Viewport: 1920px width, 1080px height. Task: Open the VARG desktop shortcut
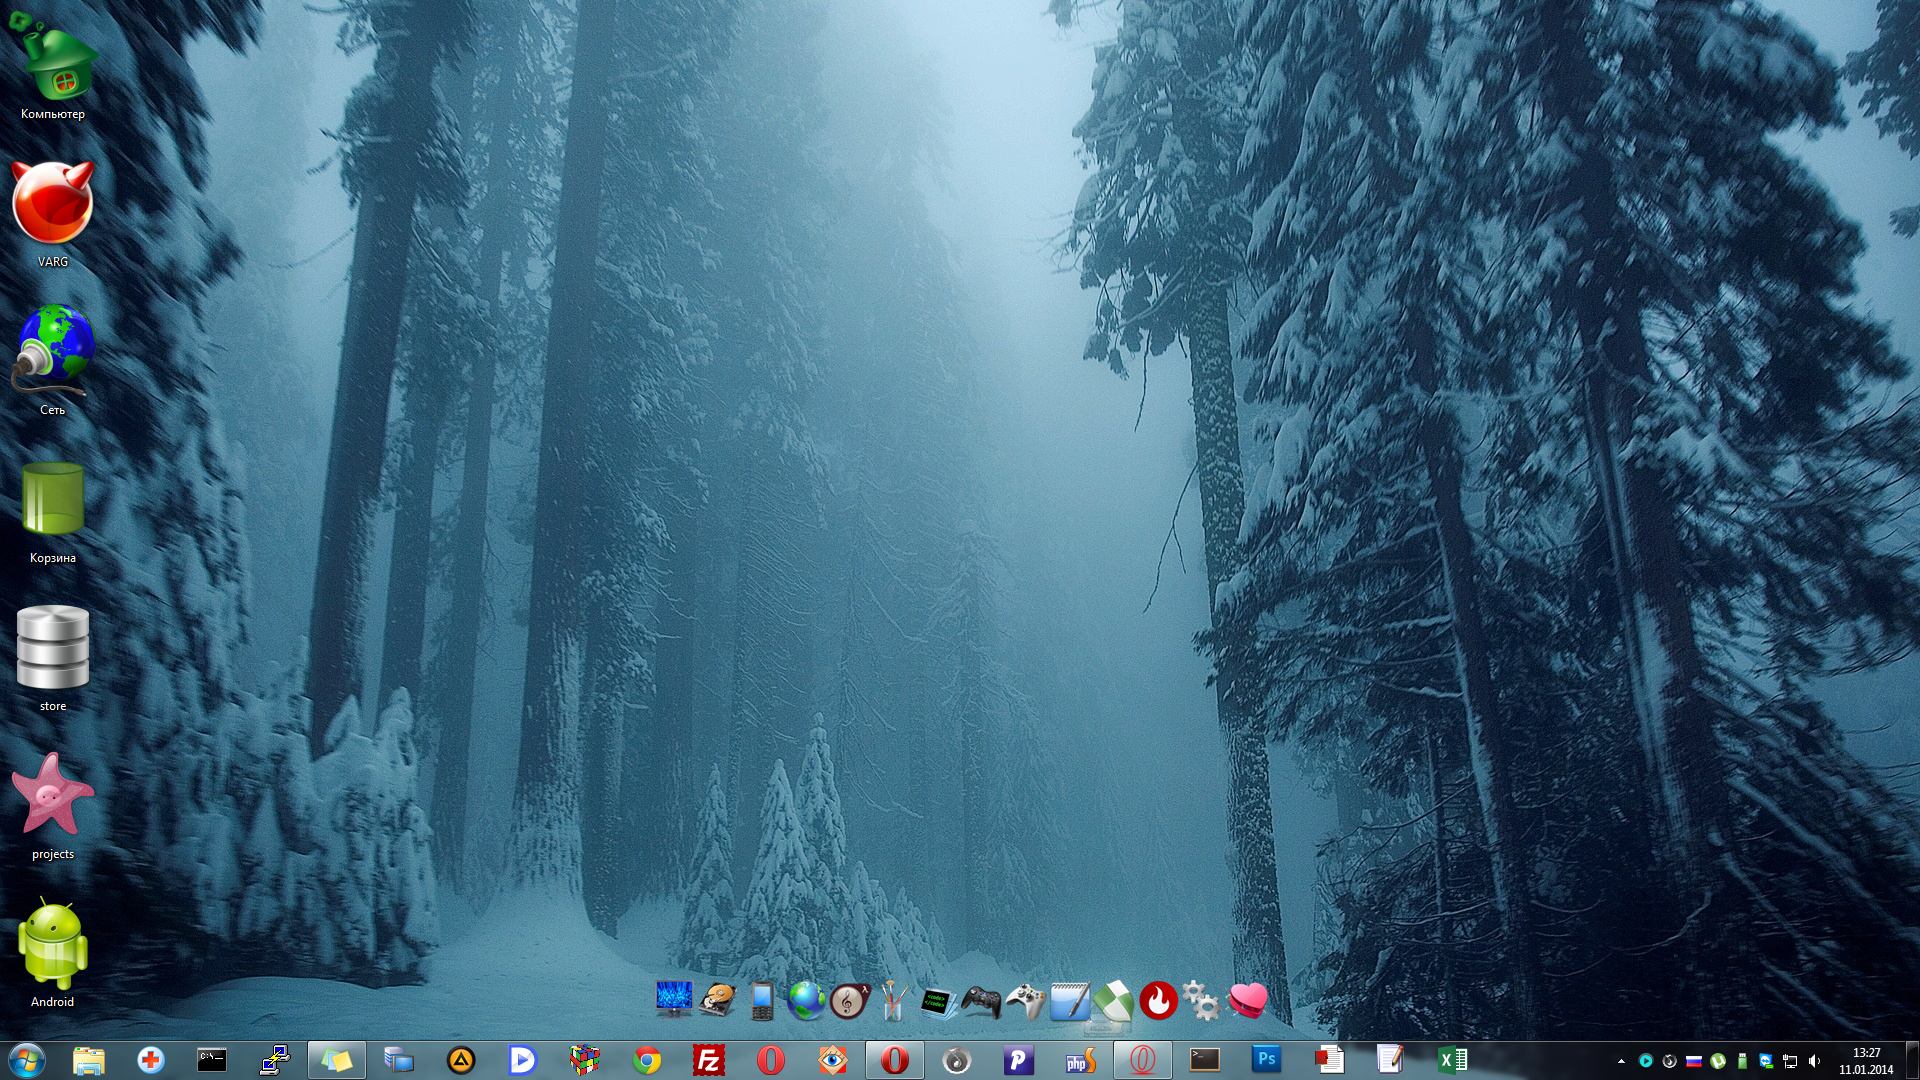(53, 212)
